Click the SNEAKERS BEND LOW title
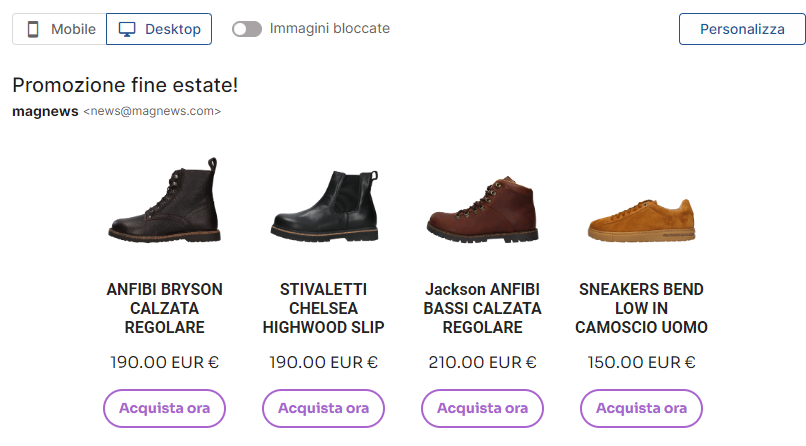806x446 pixels. [x=641, y=308]
